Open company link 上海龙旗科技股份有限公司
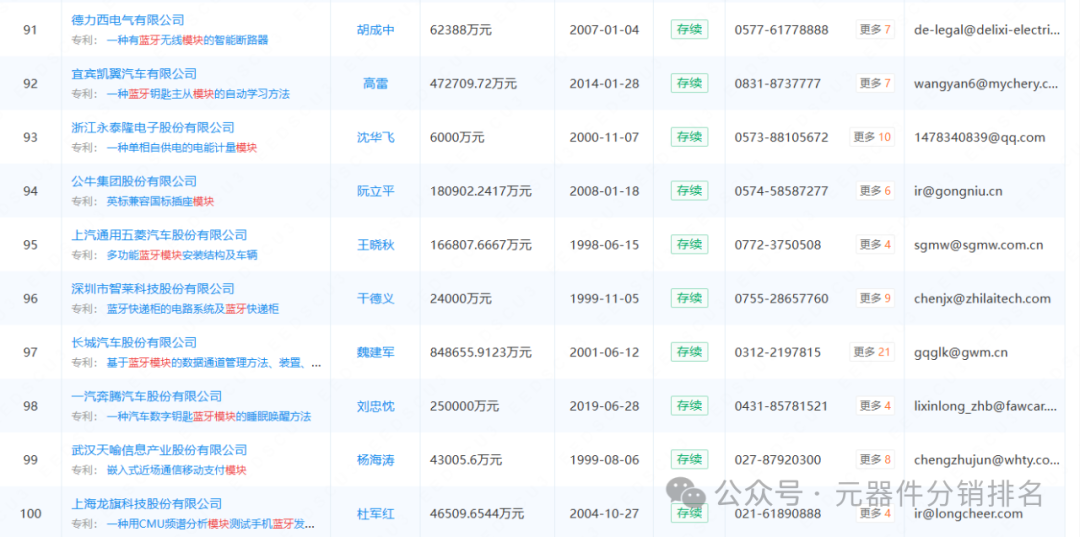The image size is (1080, 537). (x=147, y=504)
